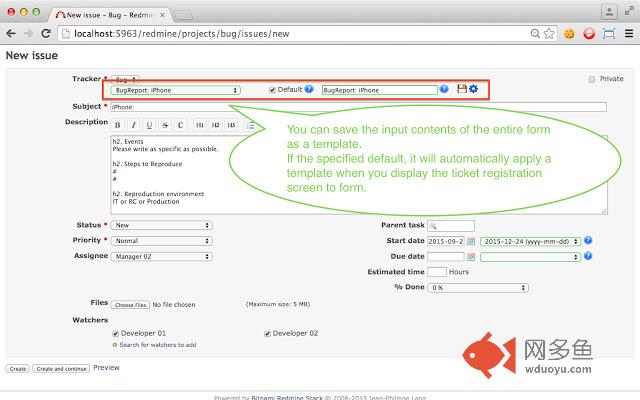Apply strikethrough formatting in description toolbar
This screenshot has width=640, height=400.
click(165, 125)
